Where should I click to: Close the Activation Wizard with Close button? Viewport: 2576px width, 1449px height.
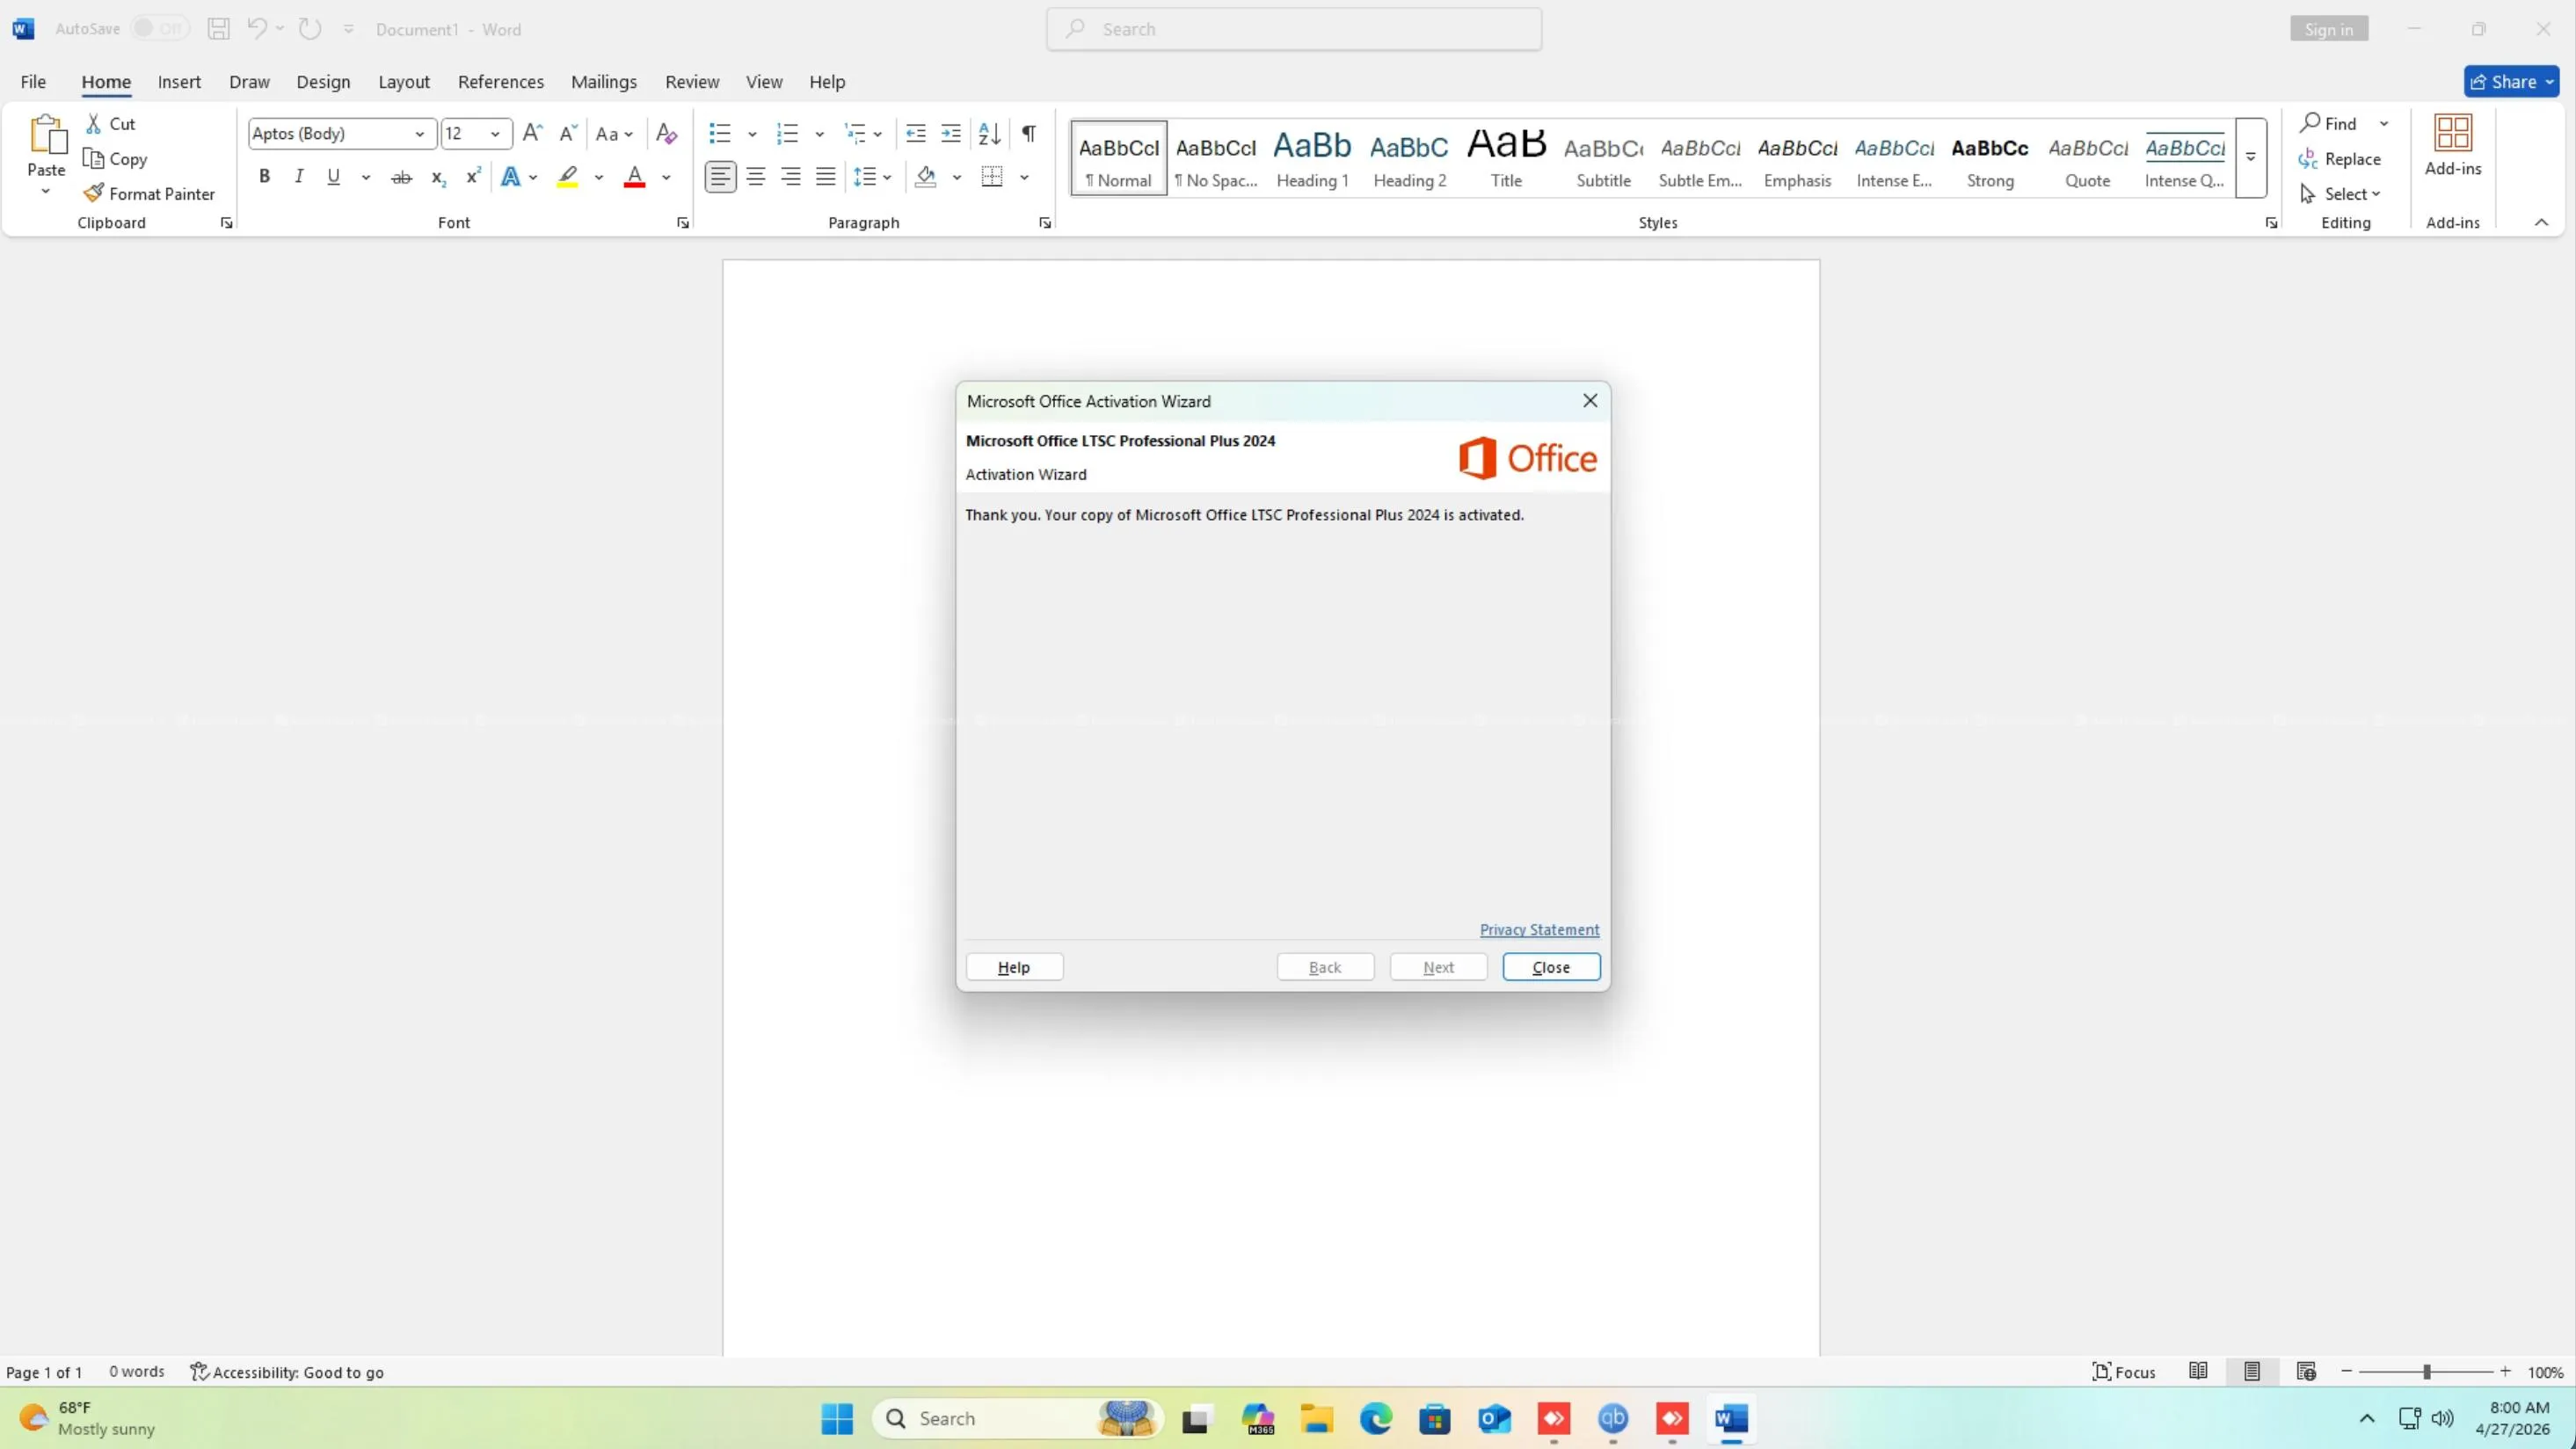pyautogui.click(x=1551, y=967)
